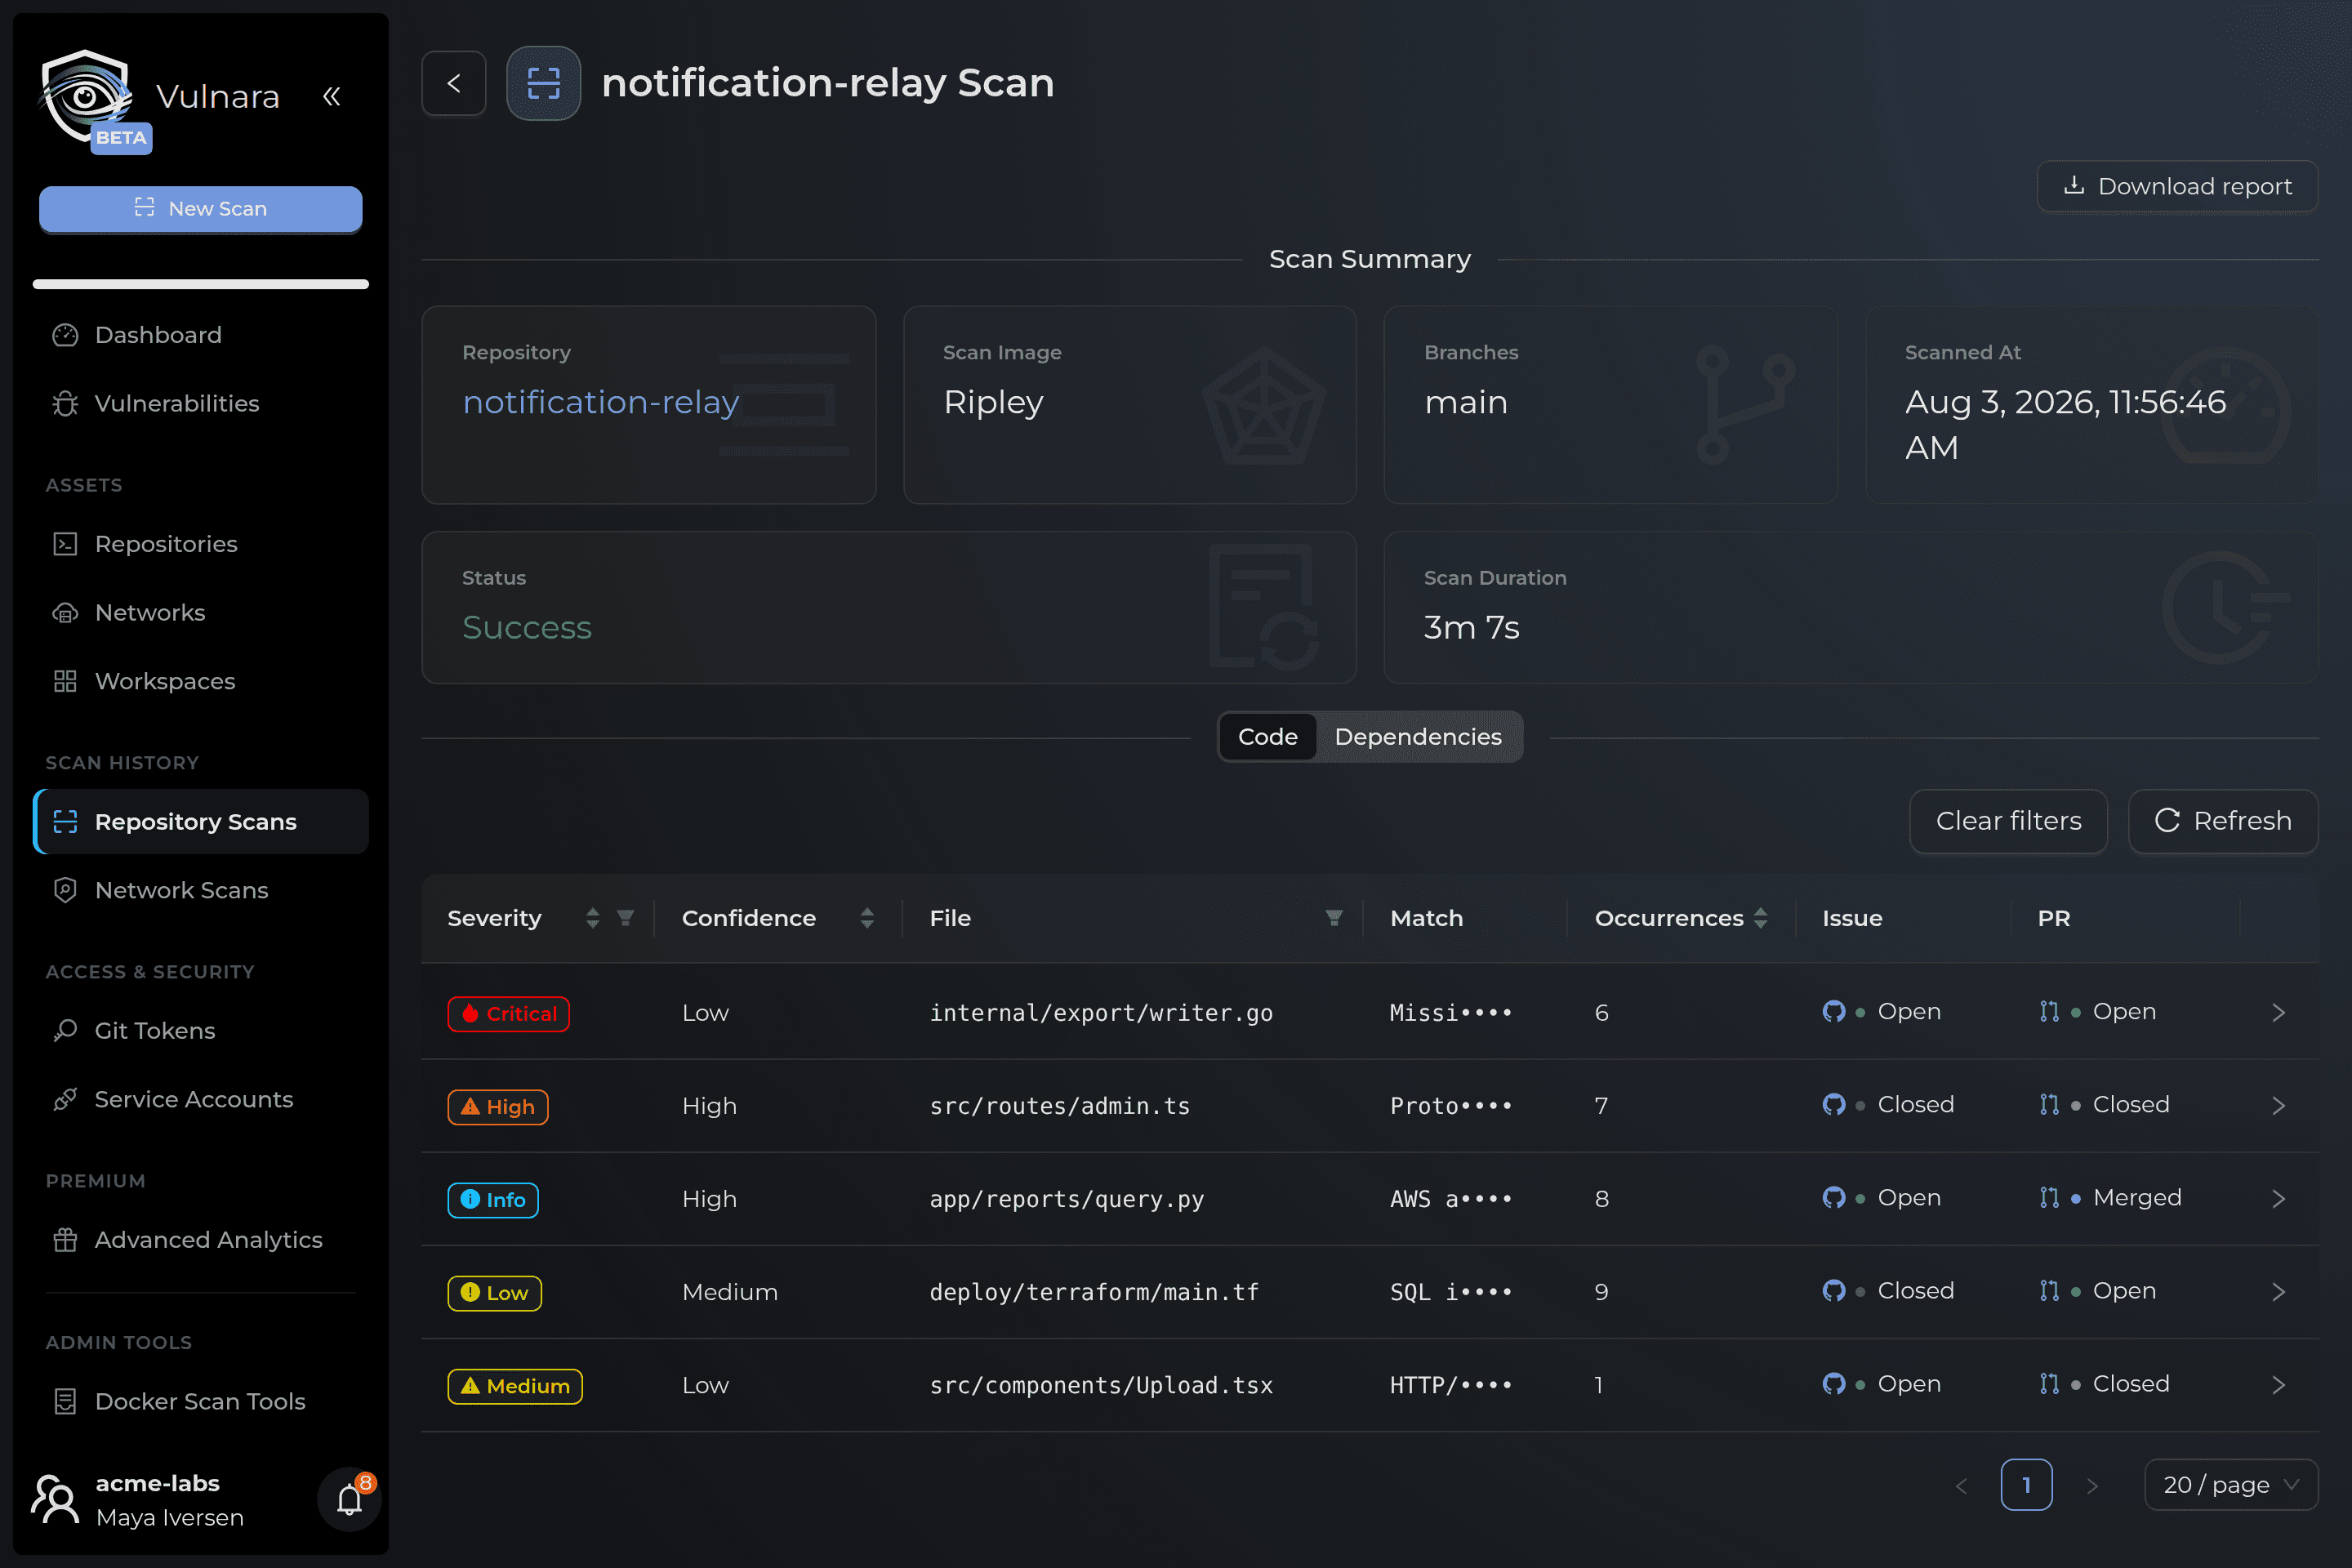
Task: Click pull request icon in writer.go row
Action: click(x=2049, y=1012)
